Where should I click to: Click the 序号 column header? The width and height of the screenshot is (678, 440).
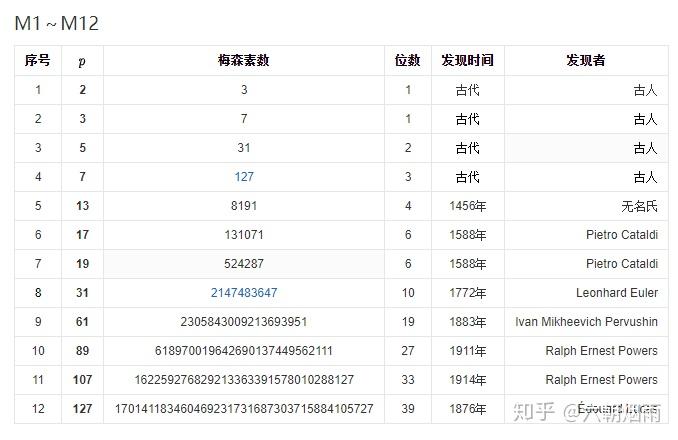pos(38,60)
